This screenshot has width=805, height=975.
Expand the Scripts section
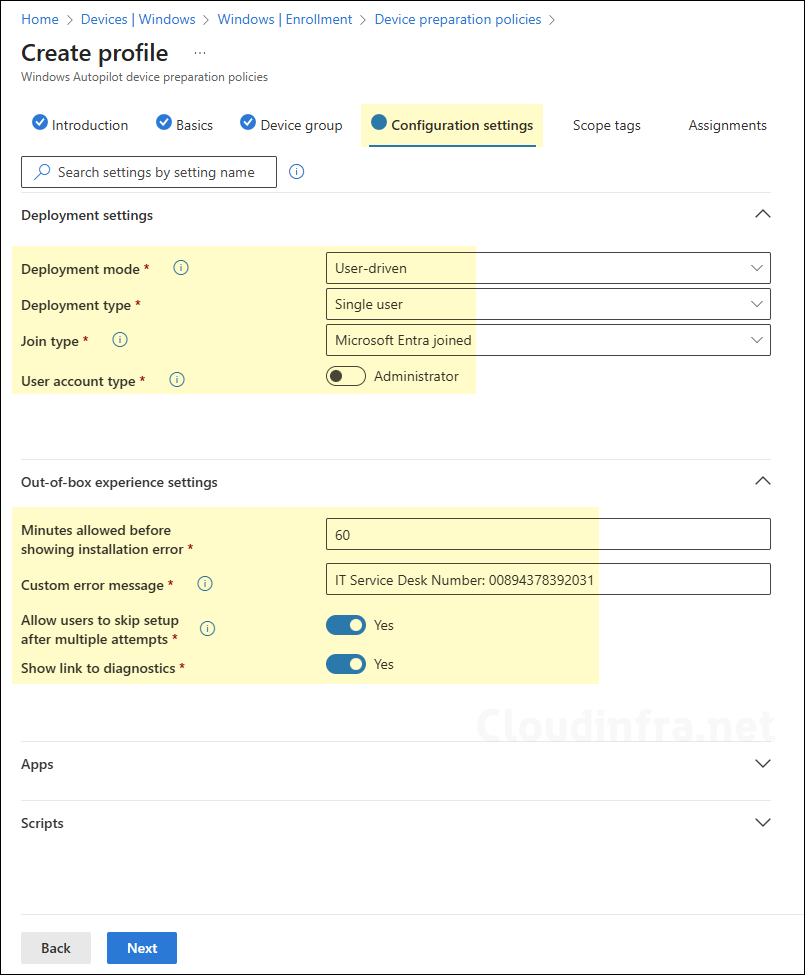pyautogui.click(x=762, y=823)
